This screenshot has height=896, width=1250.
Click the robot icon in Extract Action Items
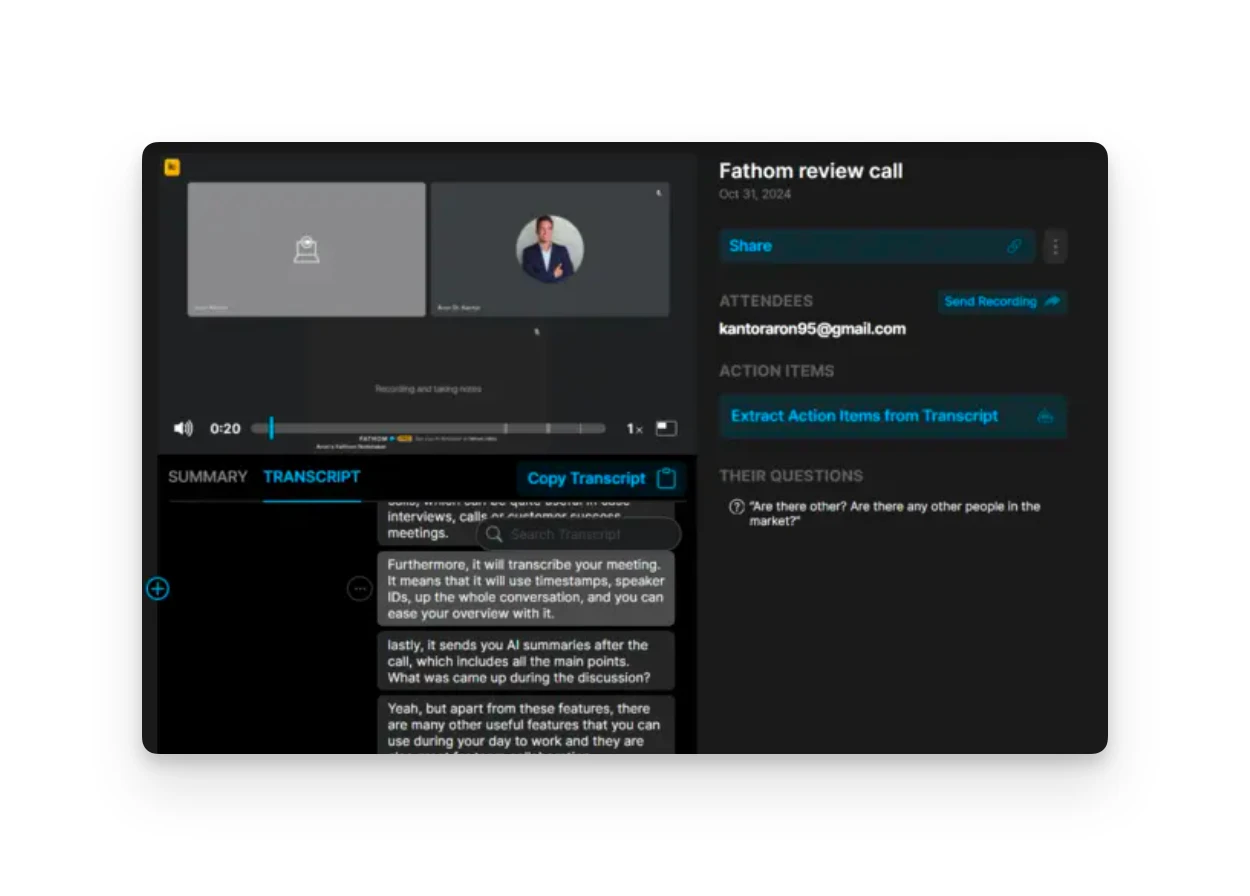pos(1045,416)
